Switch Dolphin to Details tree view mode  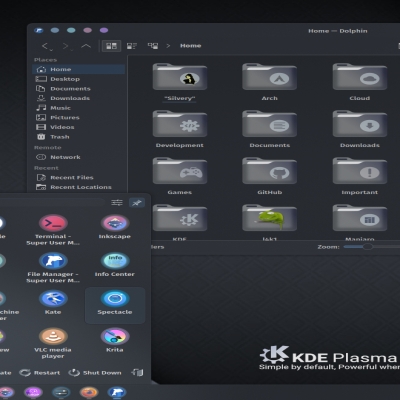pos(153,46)
